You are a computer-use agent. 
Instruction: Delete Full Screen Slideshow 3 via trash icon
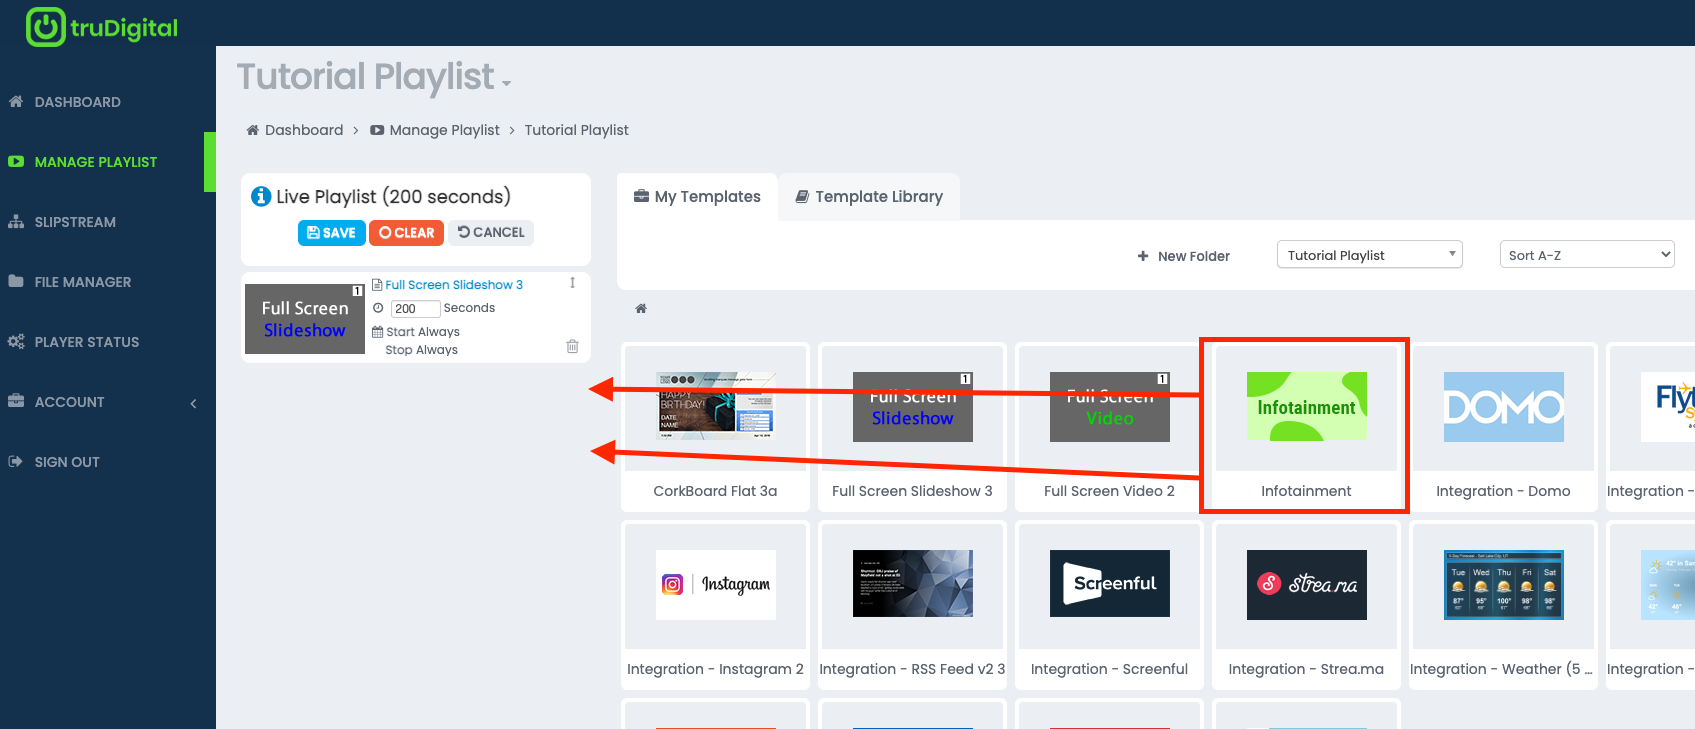(572, 346)
